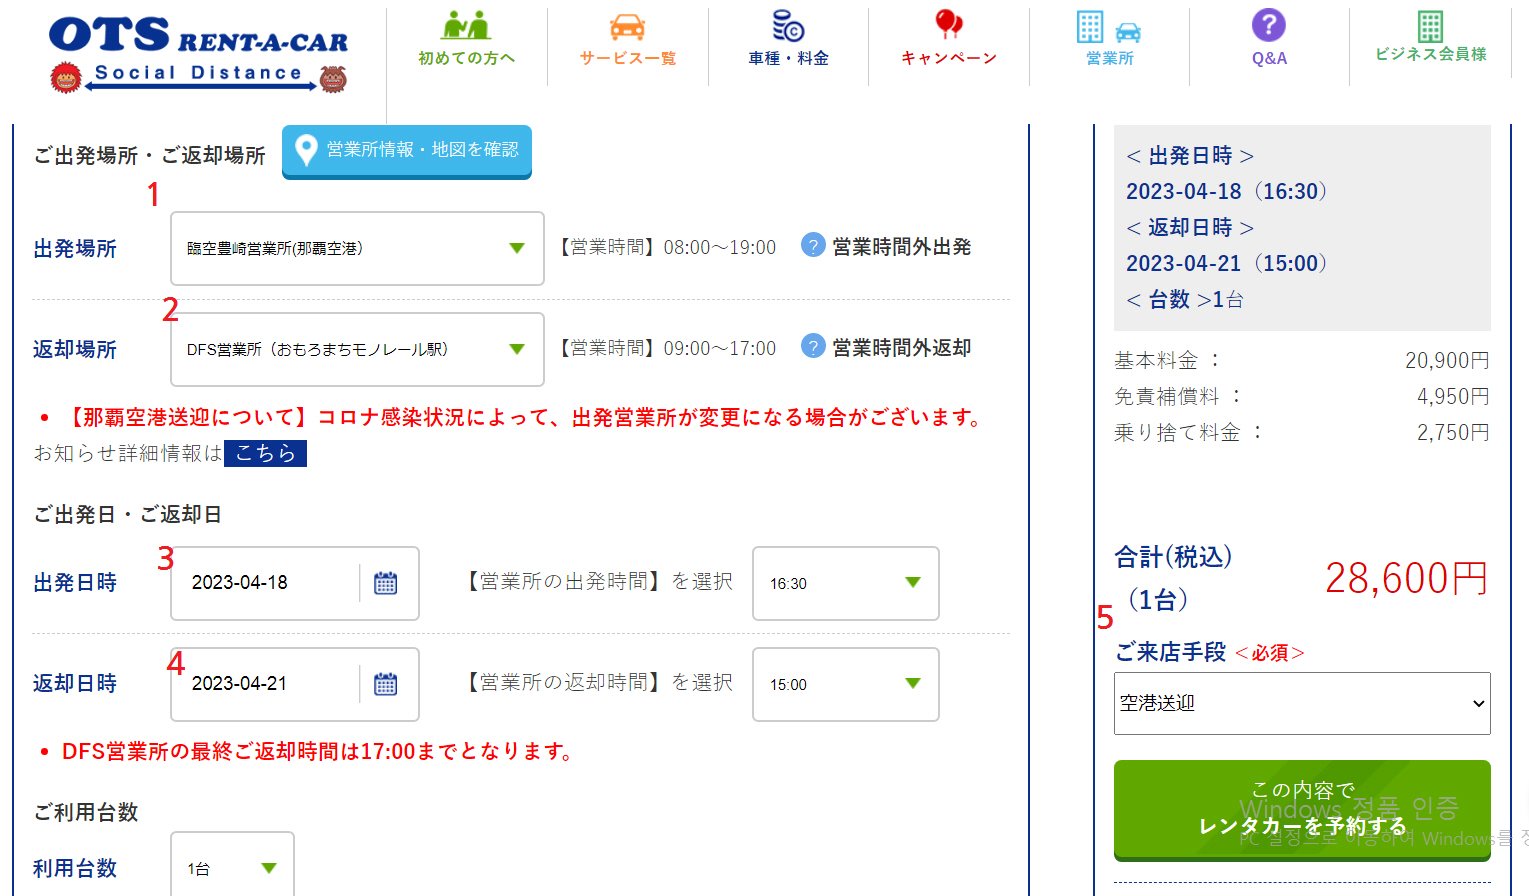Click help icon beside 営業時間外返却
1529x896 pixels.
[x=813, y=347]
